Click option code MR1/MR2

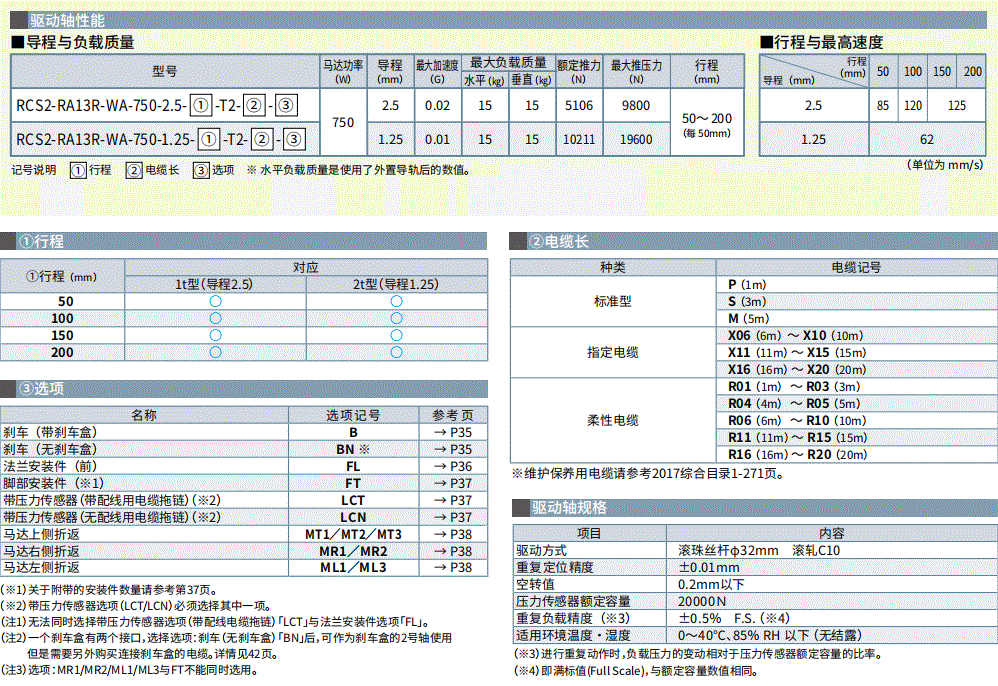point(353,551)
